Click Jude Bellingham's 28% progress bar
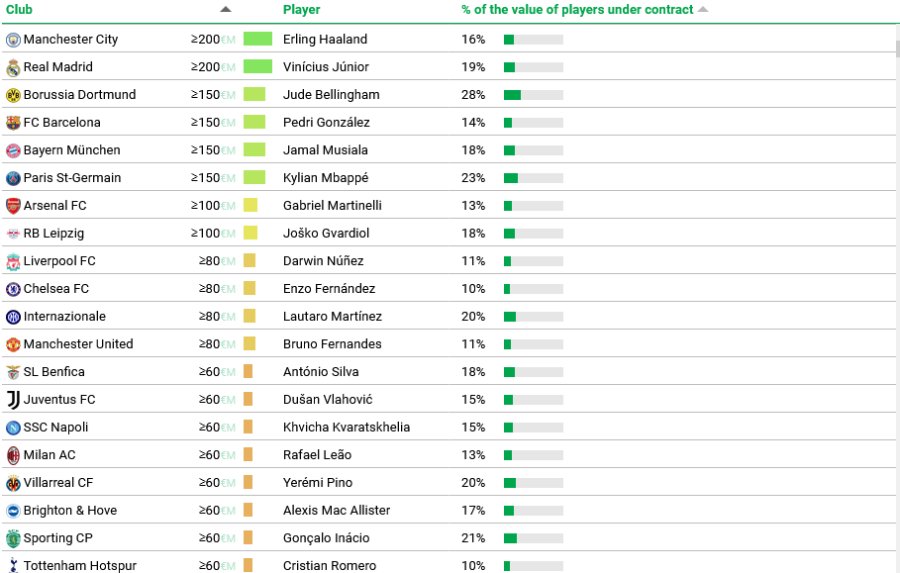The width and height of the screenshot is (900, 573). (533, 95)
